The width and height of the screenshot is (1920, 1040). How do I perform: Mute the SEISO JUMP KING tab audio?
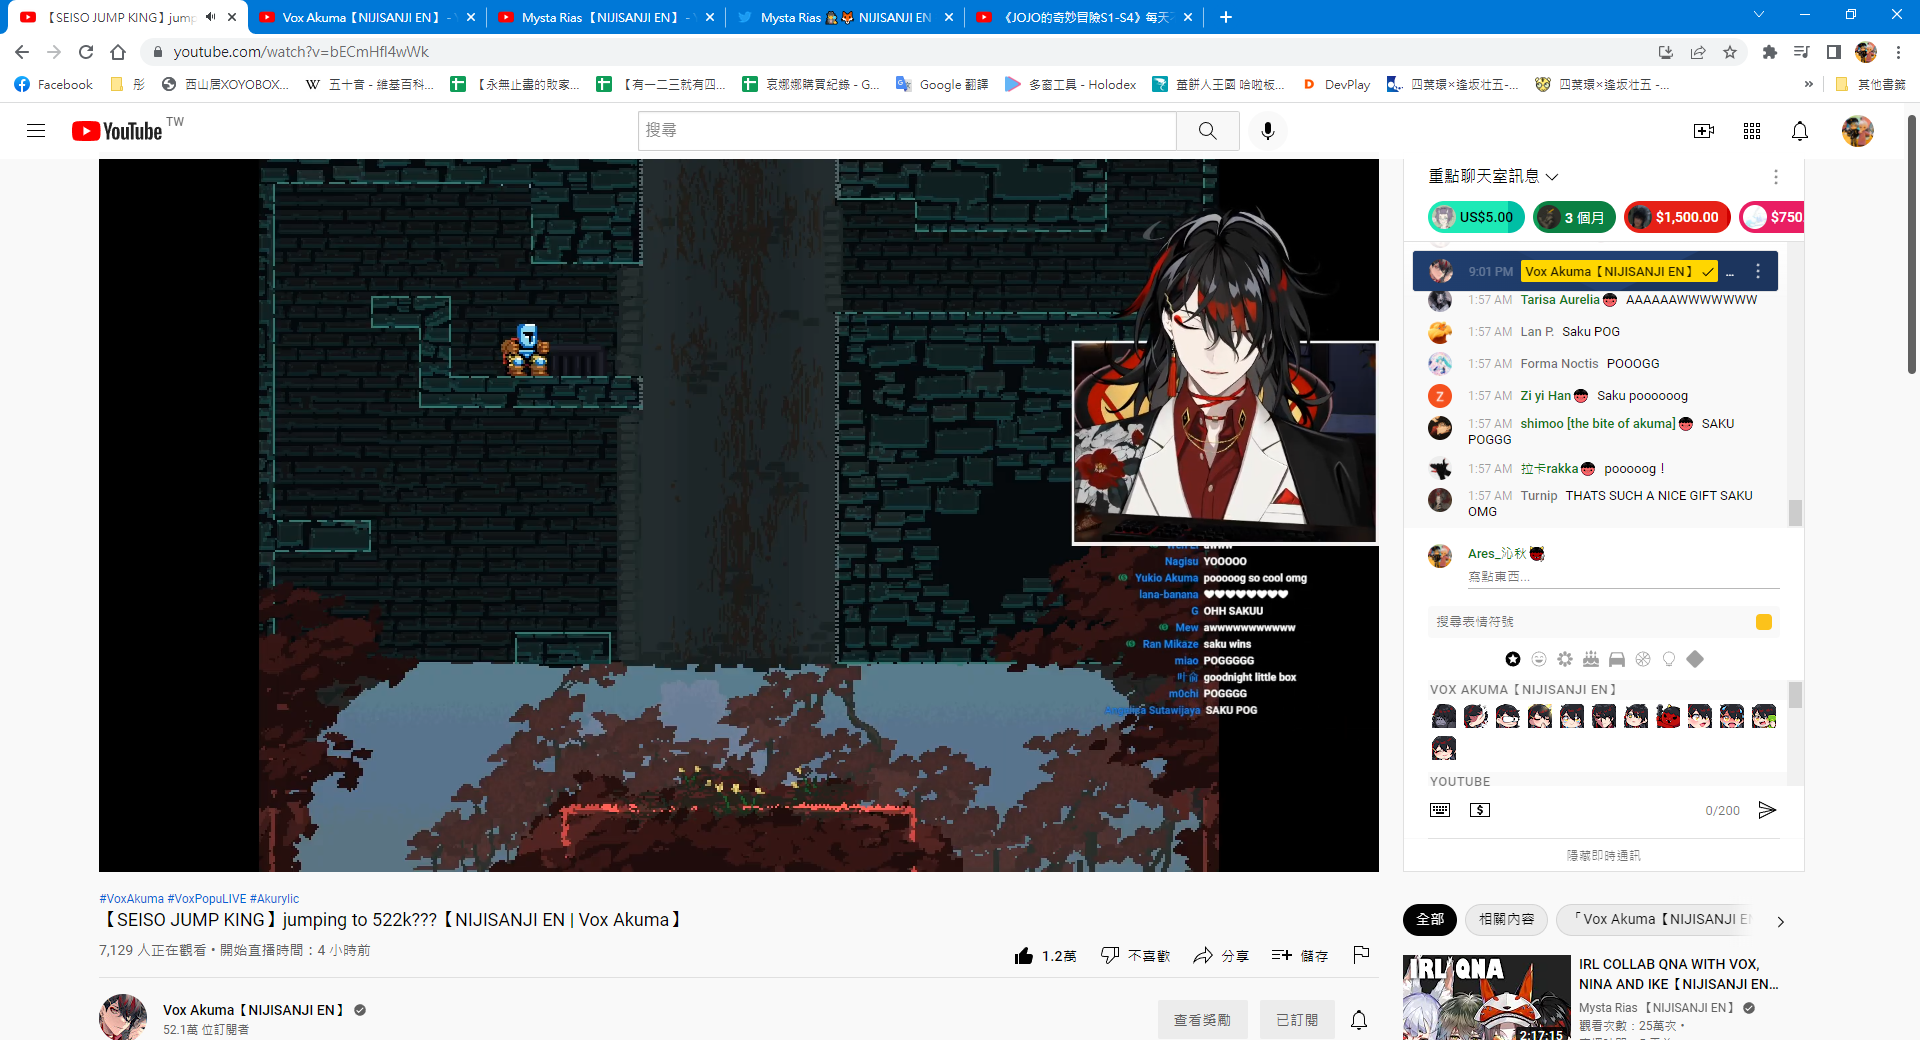coord(210,17)
